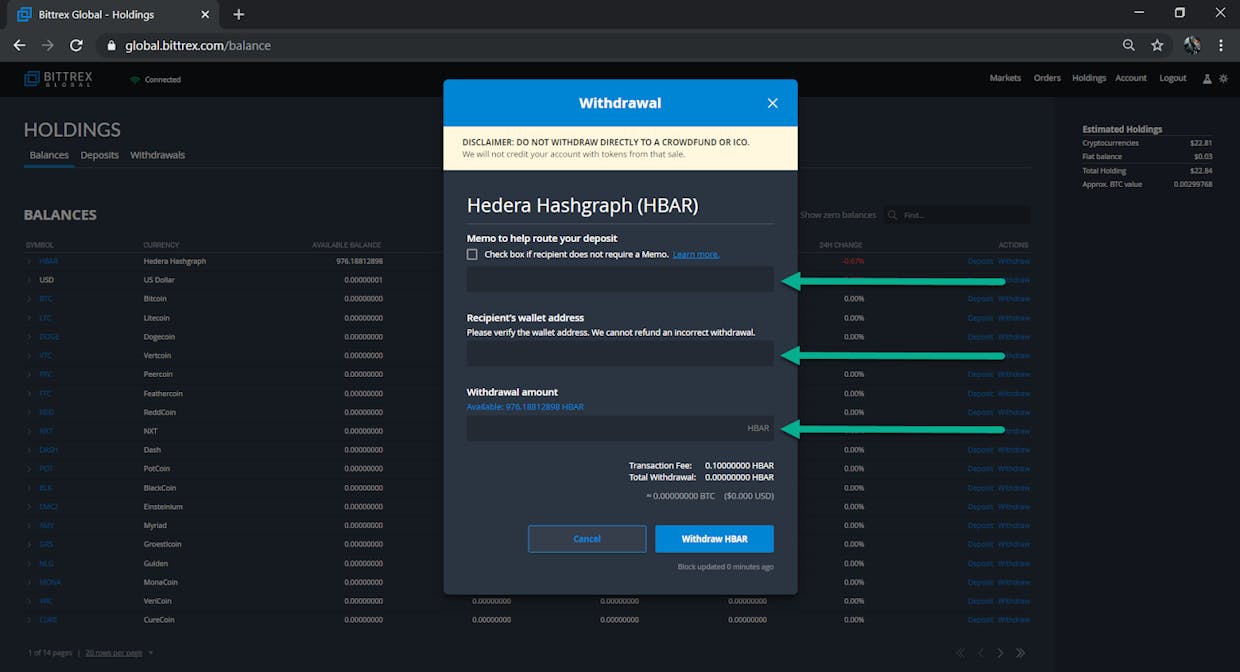Sort by AVAILABLE BALANCE column header
Screen dimensions: 1240x672
click(x=346, y=245)
